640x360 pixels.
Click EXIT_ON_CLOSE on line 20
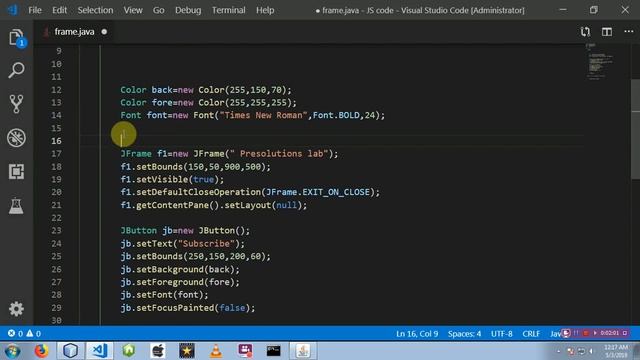click(336, 192)
